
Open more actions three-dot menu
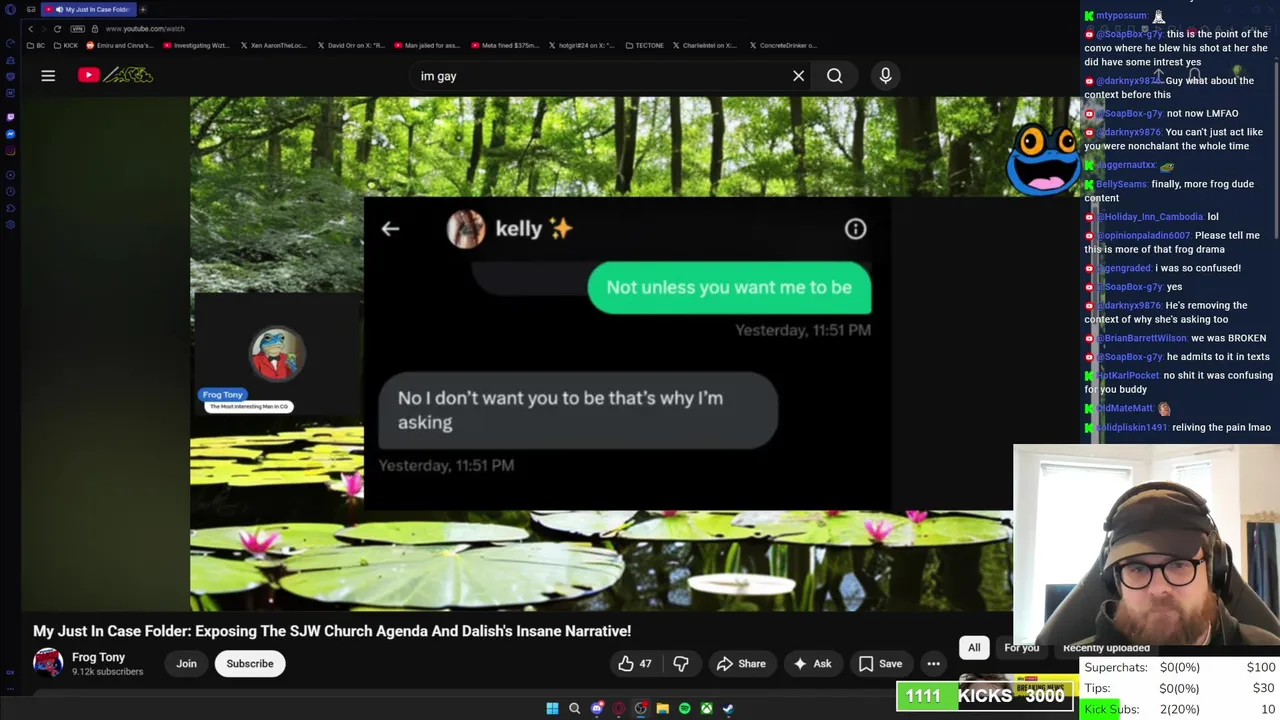pyautogui.click(x=933, y=663)
